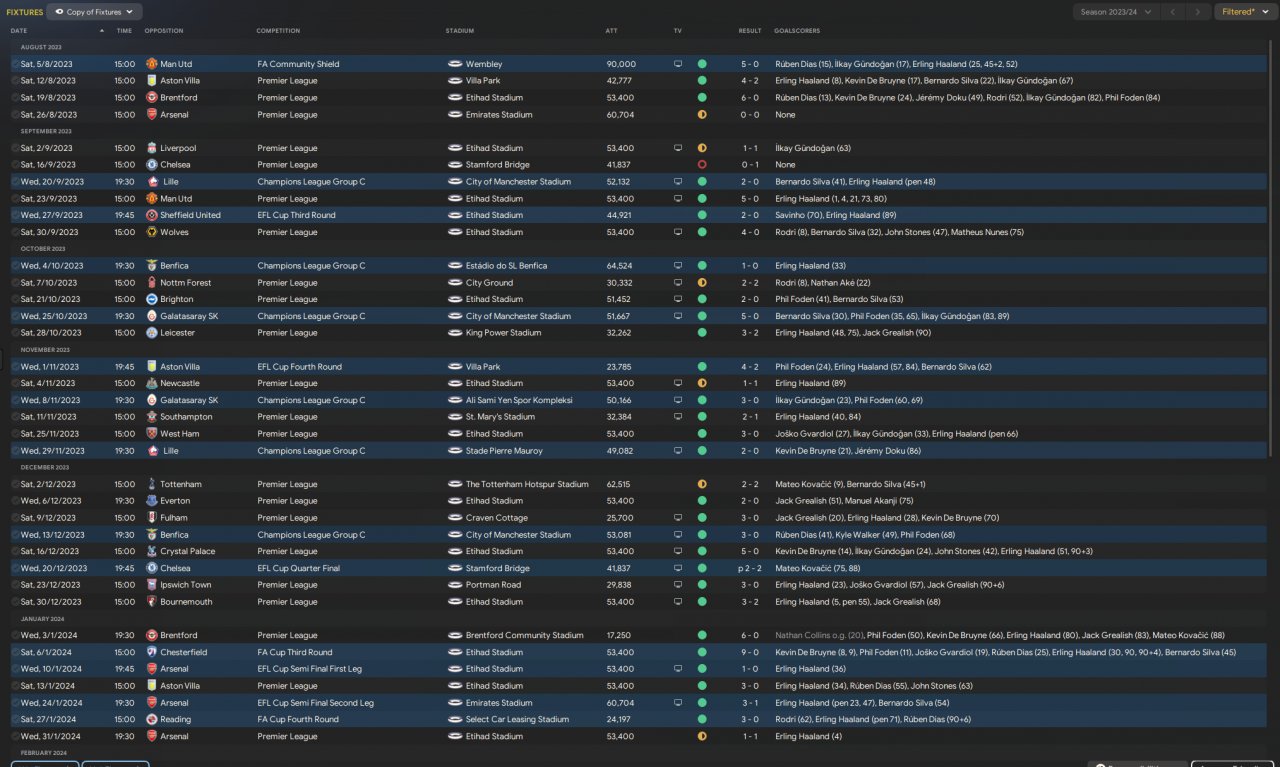The image size is (1280, 767).
Task: Click the TV icon in the FA Community Shield row
Action: (678, 64)
